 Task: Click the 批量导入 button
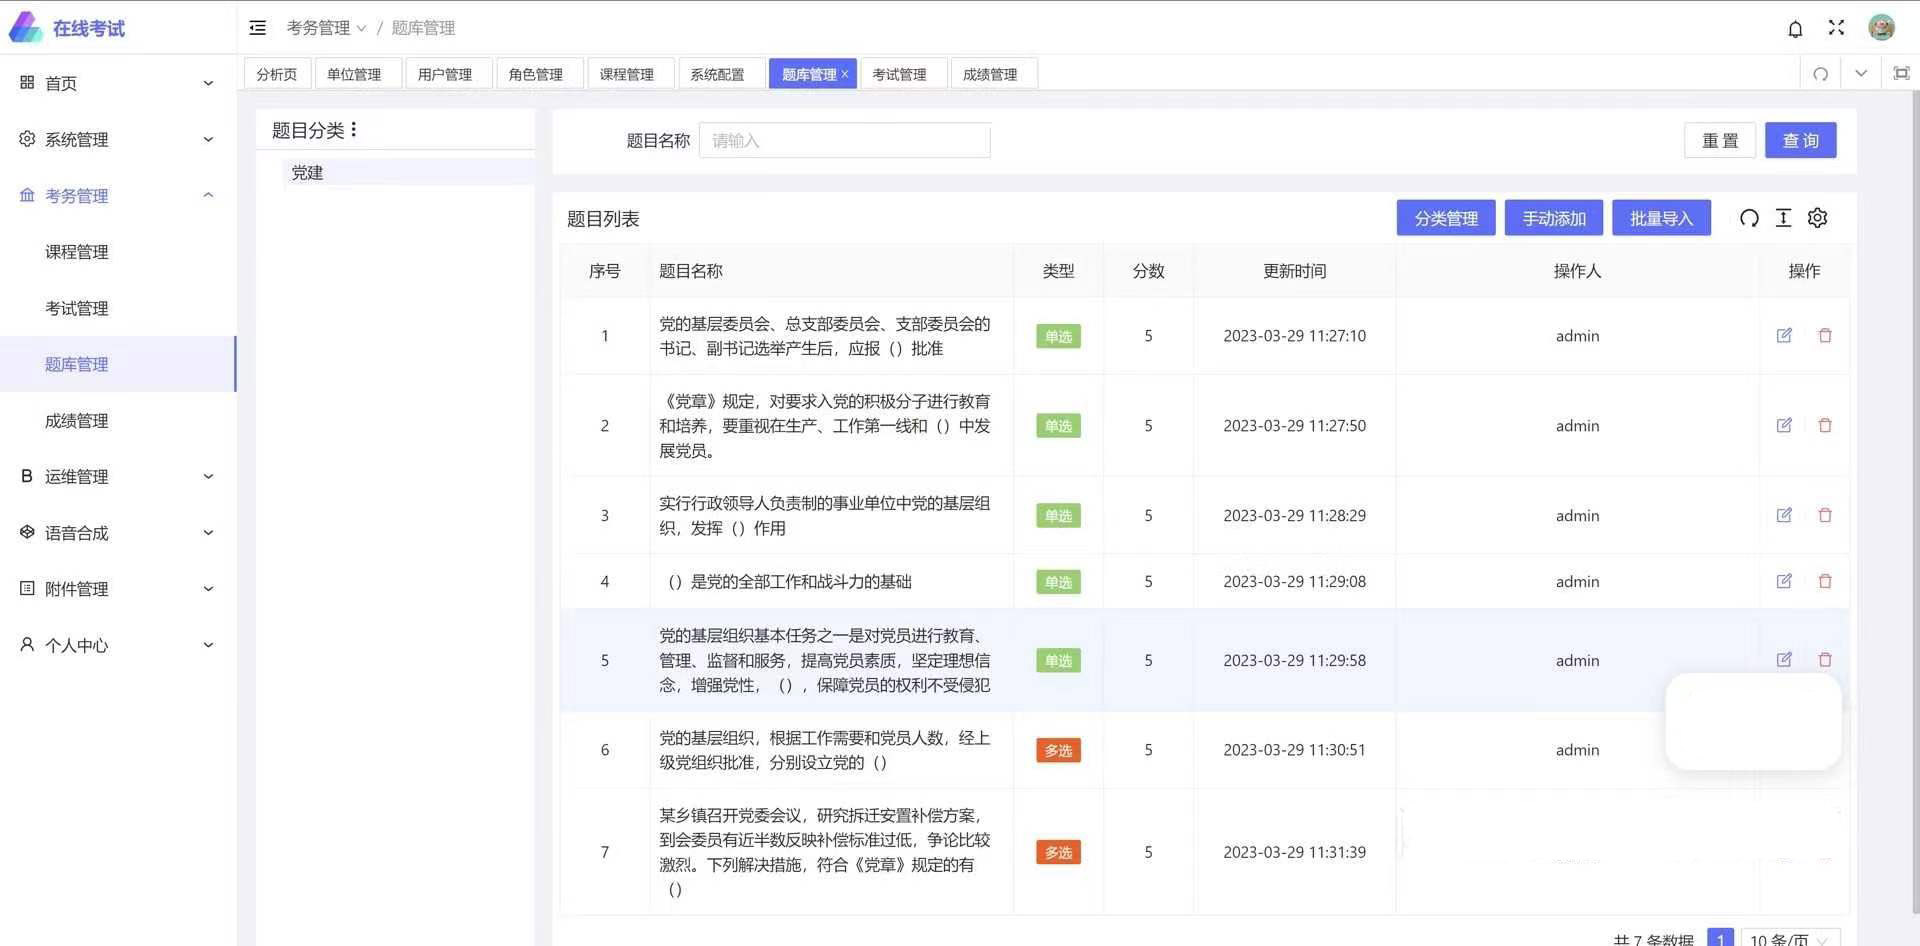[1661, 218]
